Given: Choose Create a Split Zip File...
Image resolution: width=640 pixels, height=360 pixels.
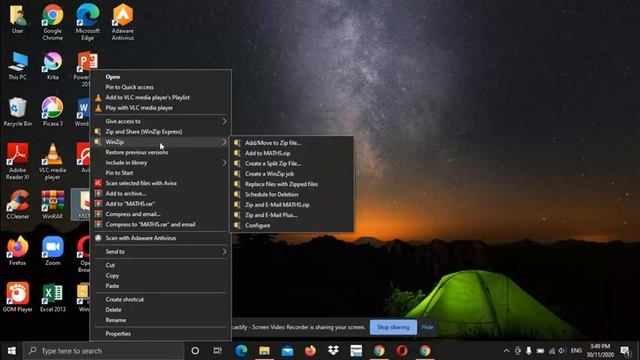Looking at the screenshot, I should pos(292,163).
